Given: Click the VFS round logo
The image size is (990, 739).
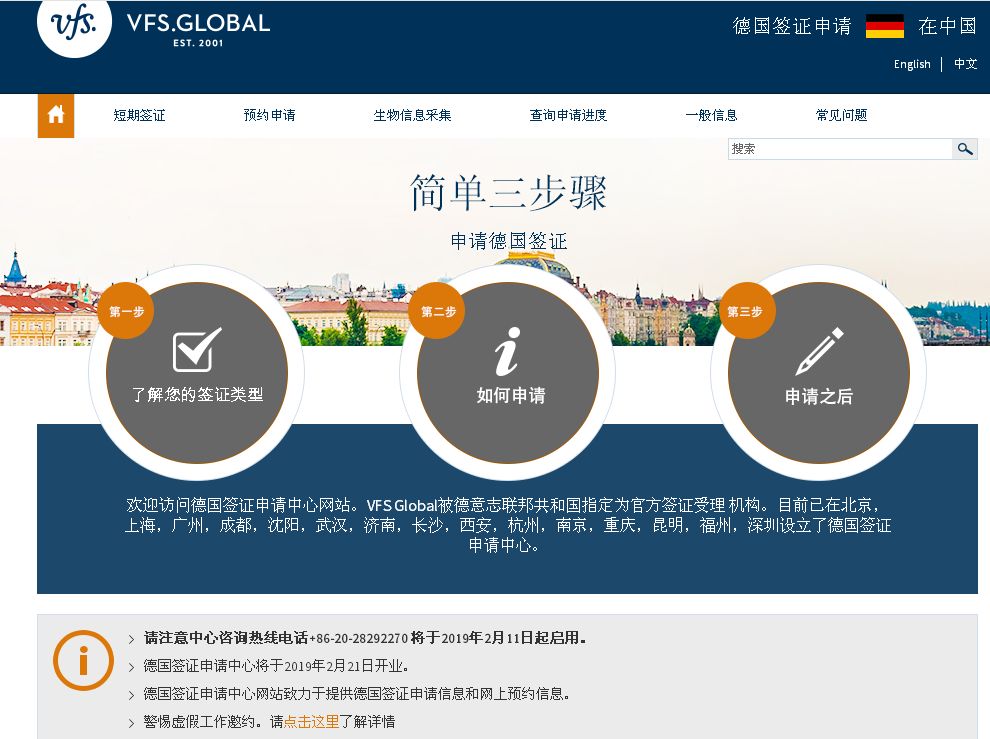Looking at the screenshot, I should tap(75, 27).
